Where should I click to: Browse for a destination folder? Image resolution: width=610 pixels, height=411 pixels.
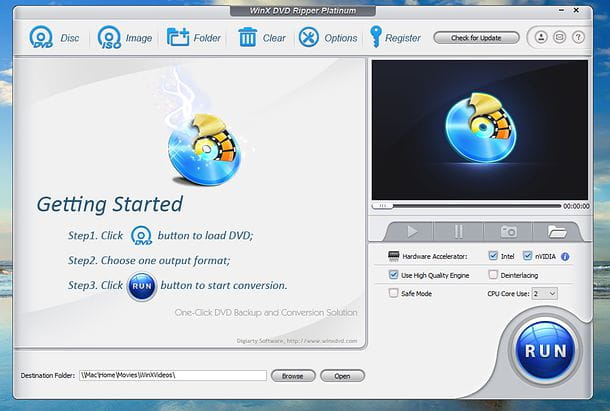click(293, 376)
